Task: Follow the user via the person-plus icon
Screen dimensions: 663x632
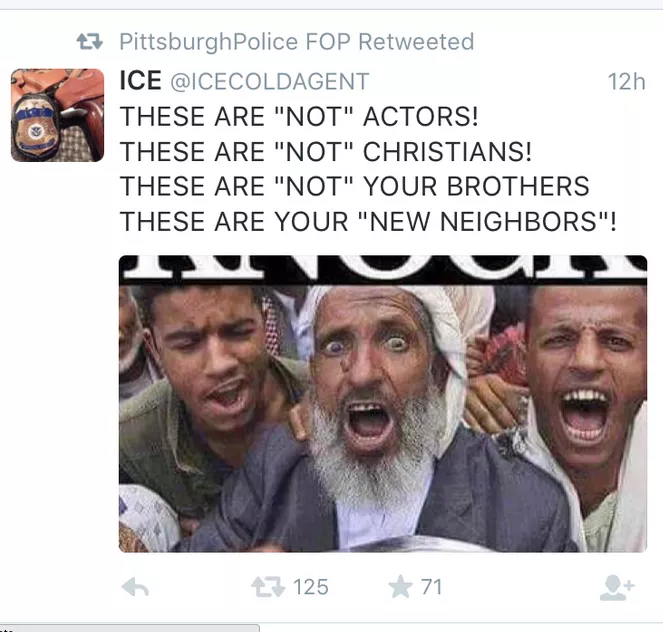Action: 617,587
